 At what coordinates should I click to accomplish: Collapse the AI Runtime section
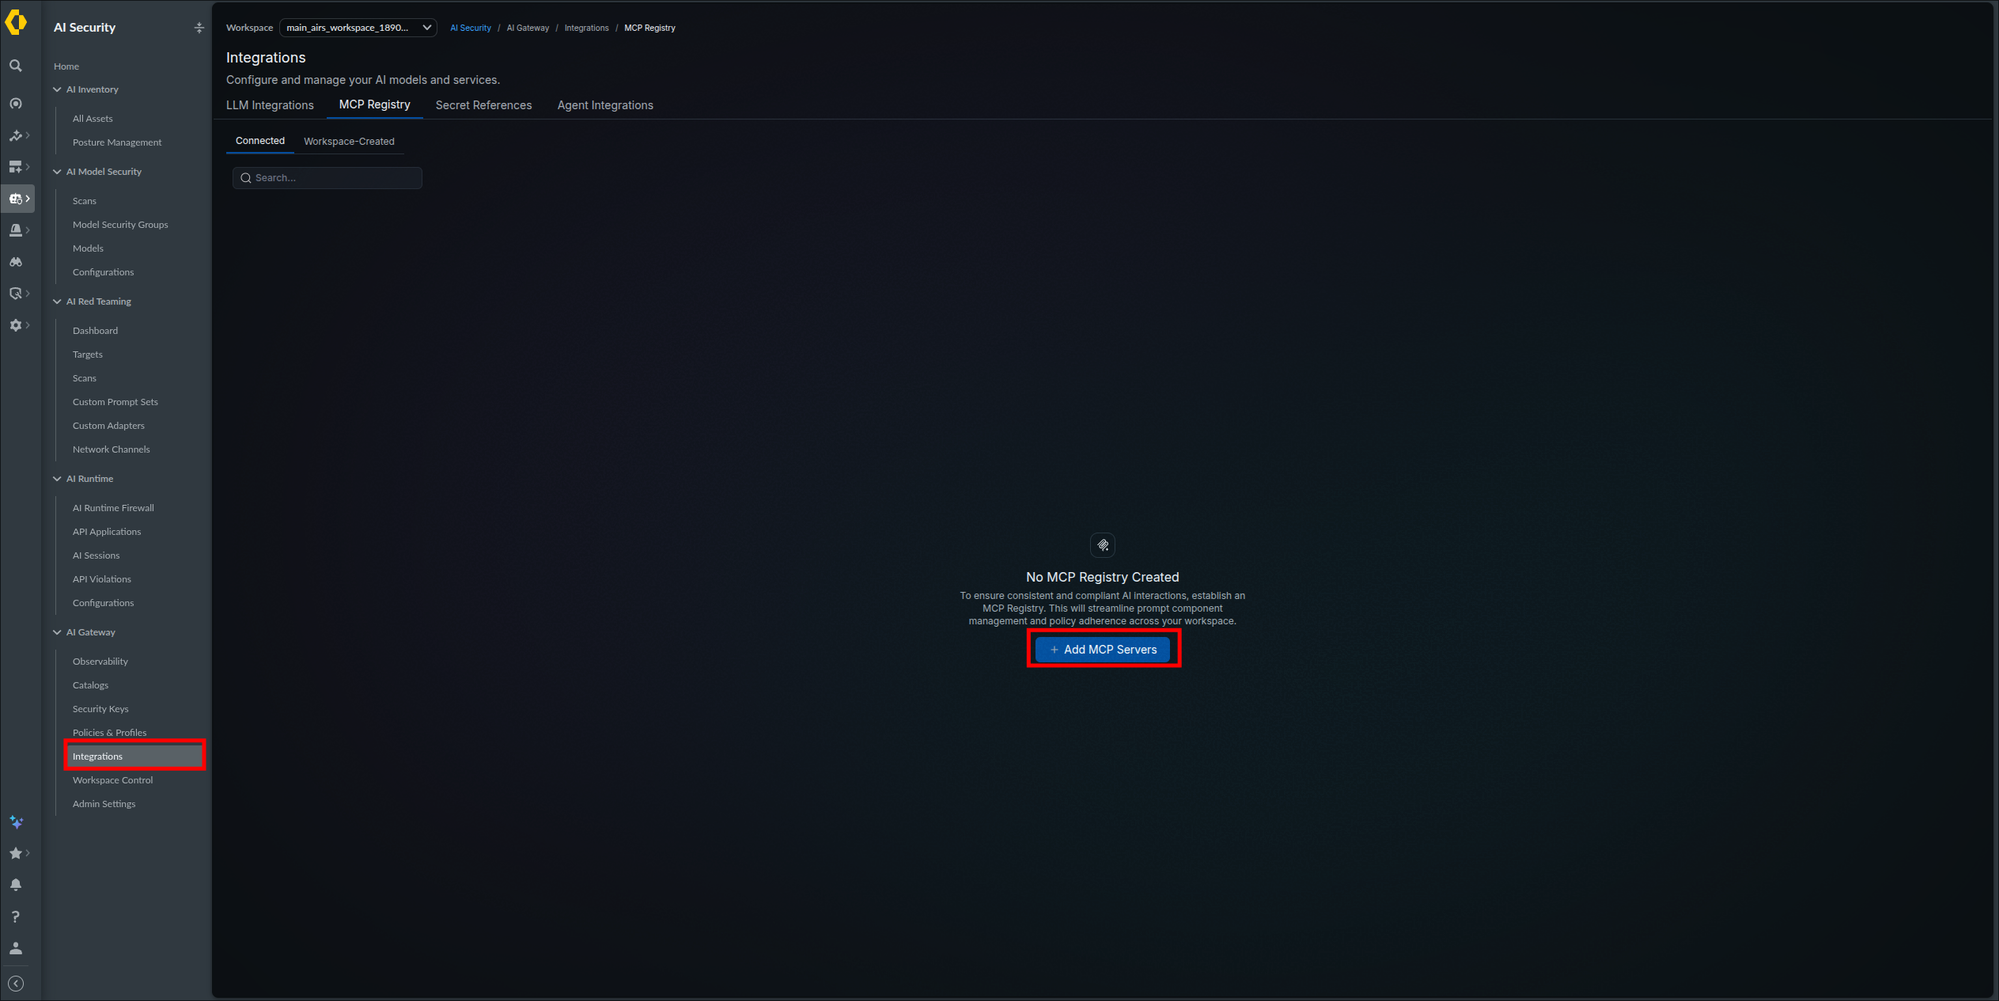pos(57,479)
